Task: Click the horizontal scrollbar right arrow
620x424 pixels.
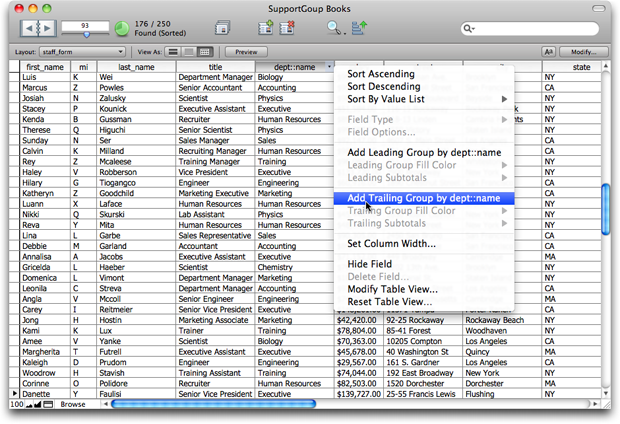Action: pos(595,404)
